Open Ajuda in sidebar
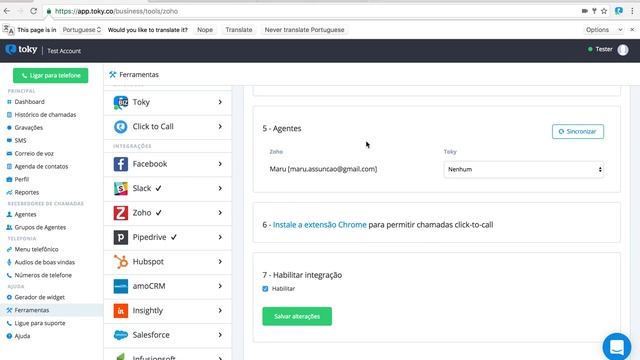The height and width of the screenshot is (360, 640). (22, 336)
